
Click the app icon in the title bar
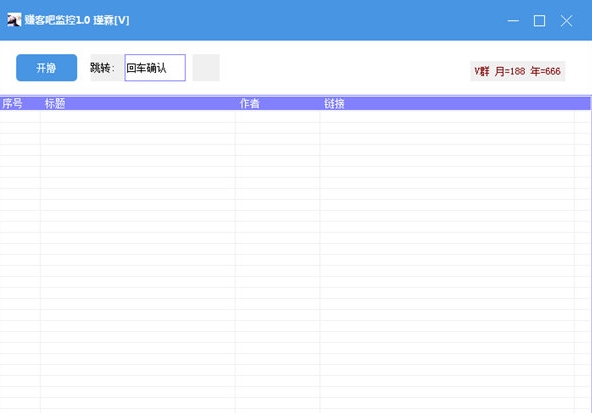[x=14, y=20]
